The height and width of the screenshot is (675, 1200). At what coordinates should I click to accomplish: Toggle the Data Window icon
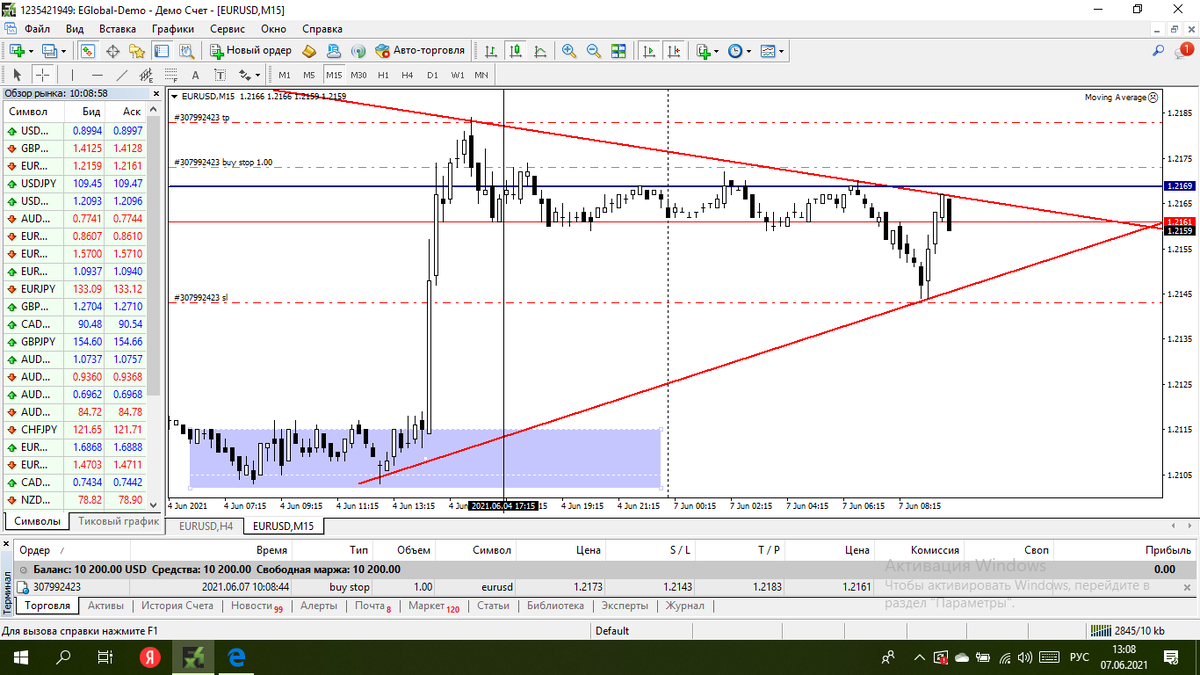113,50
